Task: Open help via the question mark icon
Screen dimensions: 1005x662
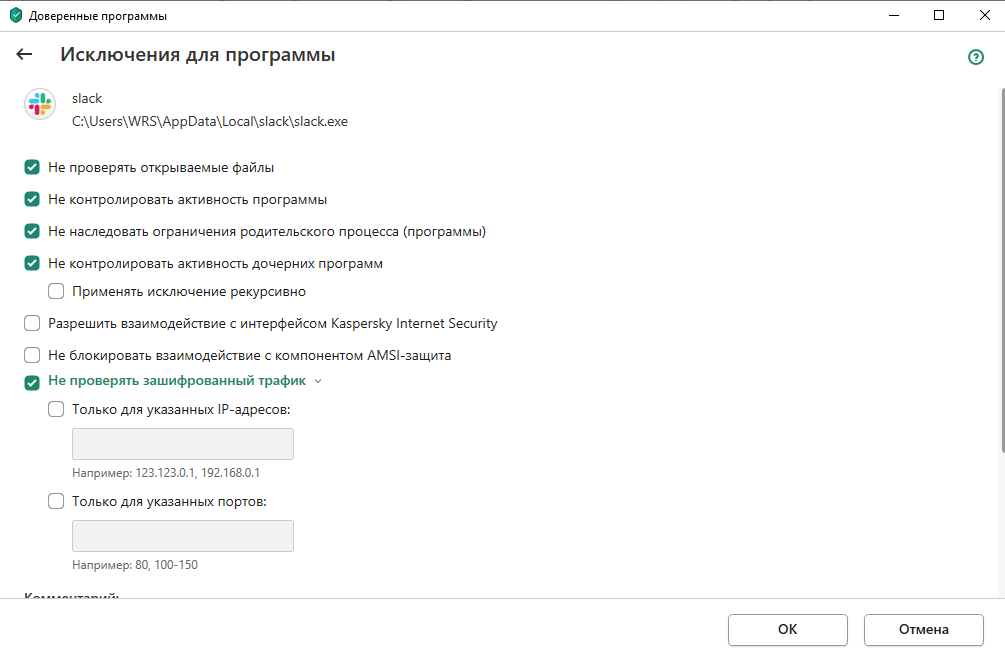Action: pyautogui.click(x=976, y=57)
